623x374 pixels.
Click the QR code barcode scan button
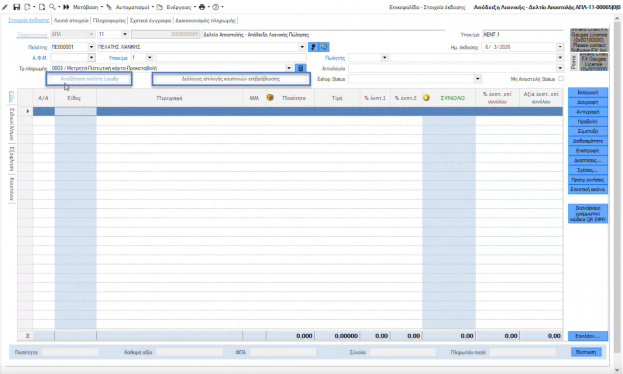pyautogui.click(x=588, y=213)
